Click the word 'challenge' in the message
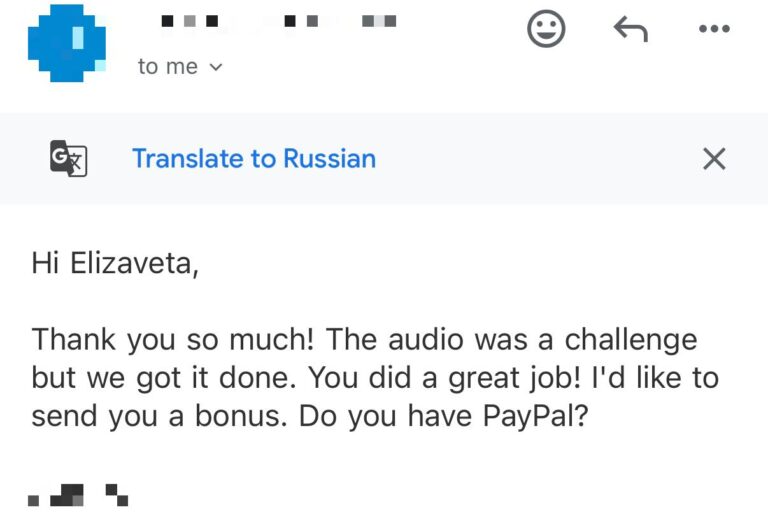This screenshot has height=512, width=768. click(631, 339)
